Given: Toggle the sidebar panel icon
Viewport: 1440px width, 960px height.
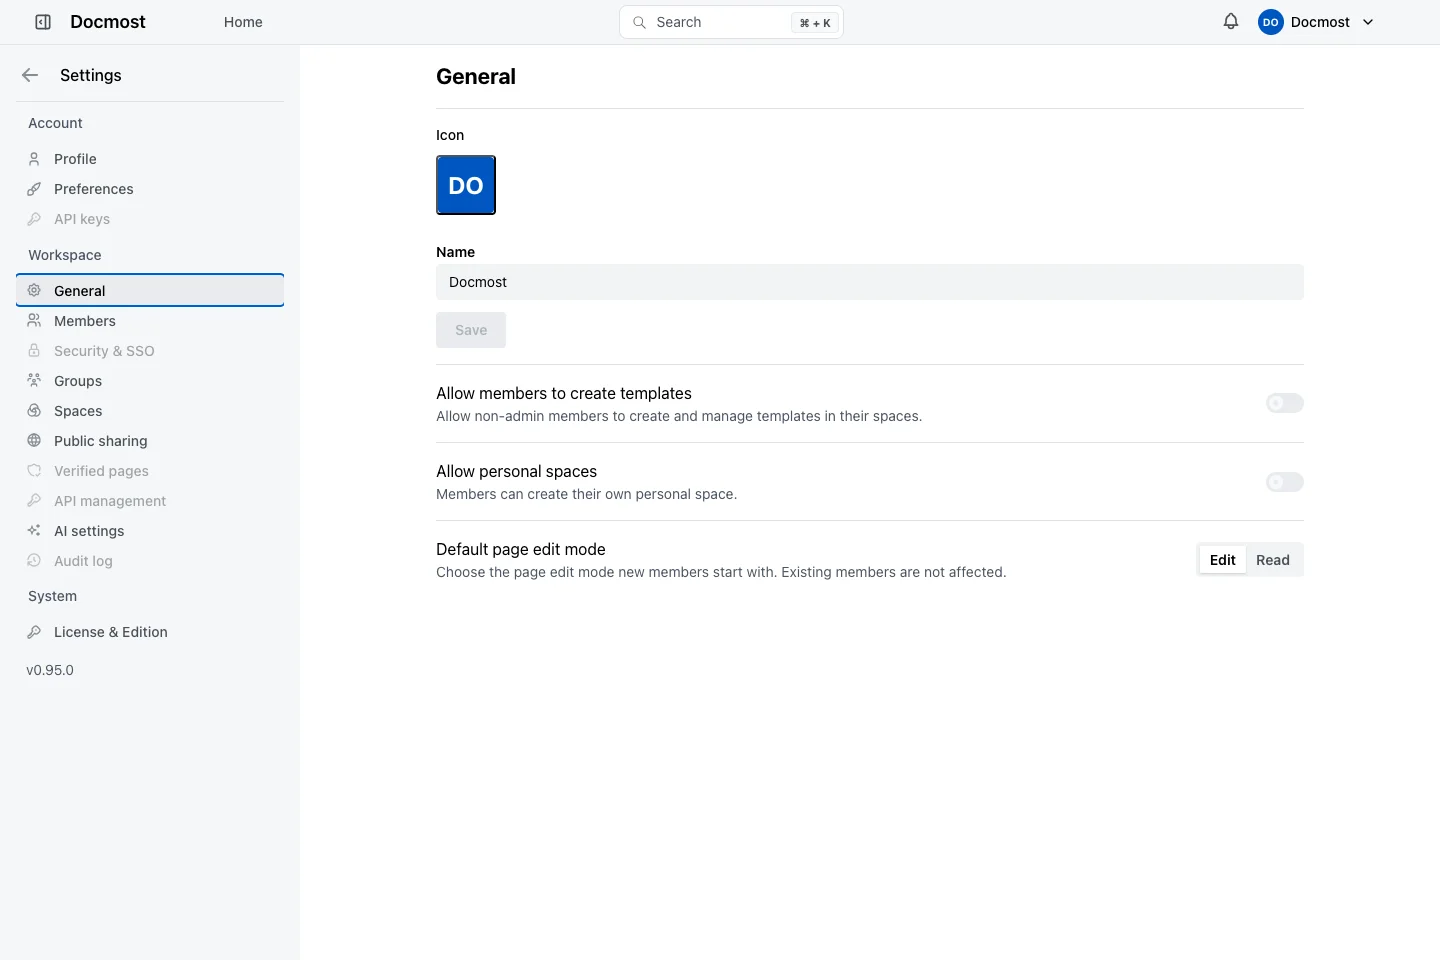Looking at the screenshot, I should [x=43, y=22].
